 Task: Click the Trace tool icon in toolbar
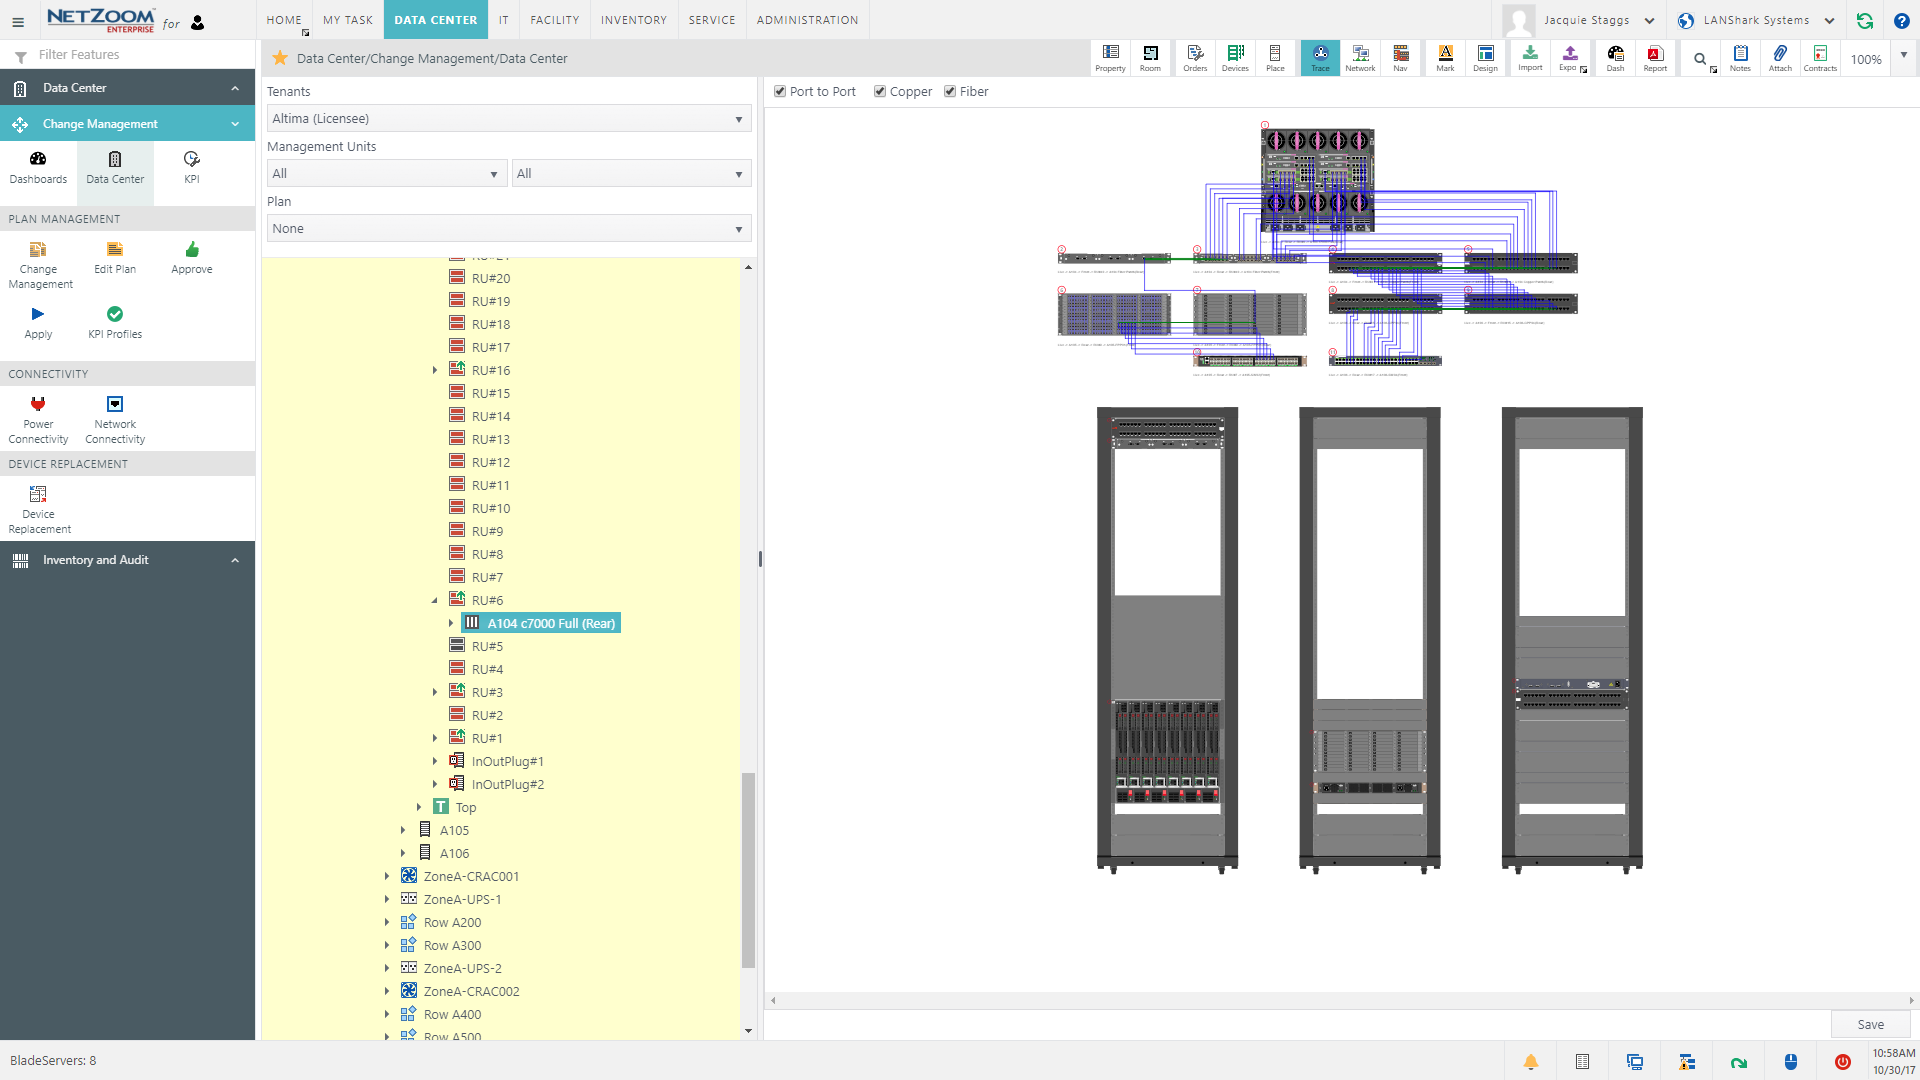[1320, 58]
